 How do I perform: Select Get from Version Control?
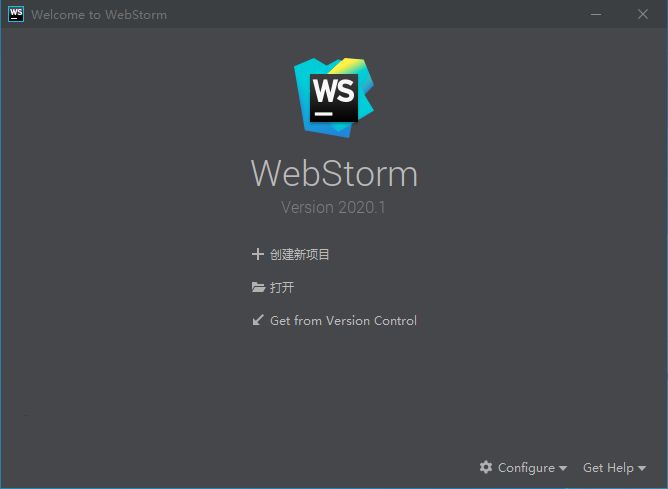(x=343, y=320)
